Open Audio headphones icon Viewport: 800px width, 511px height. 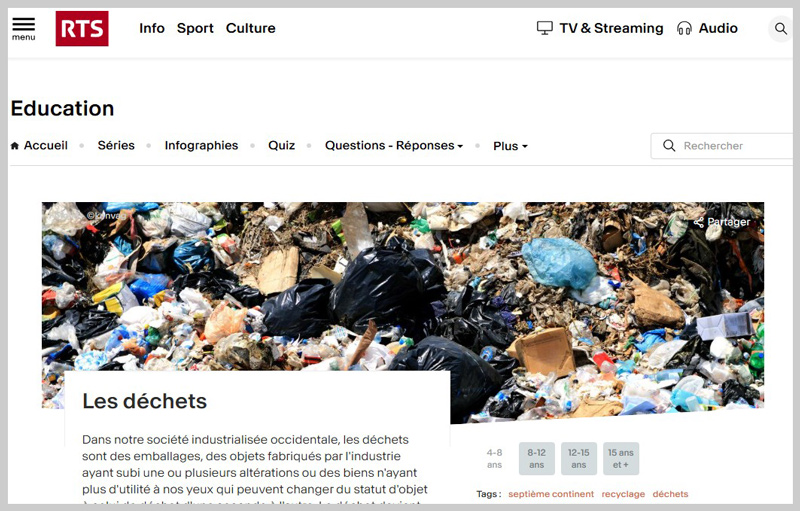[x=684, y=28]
